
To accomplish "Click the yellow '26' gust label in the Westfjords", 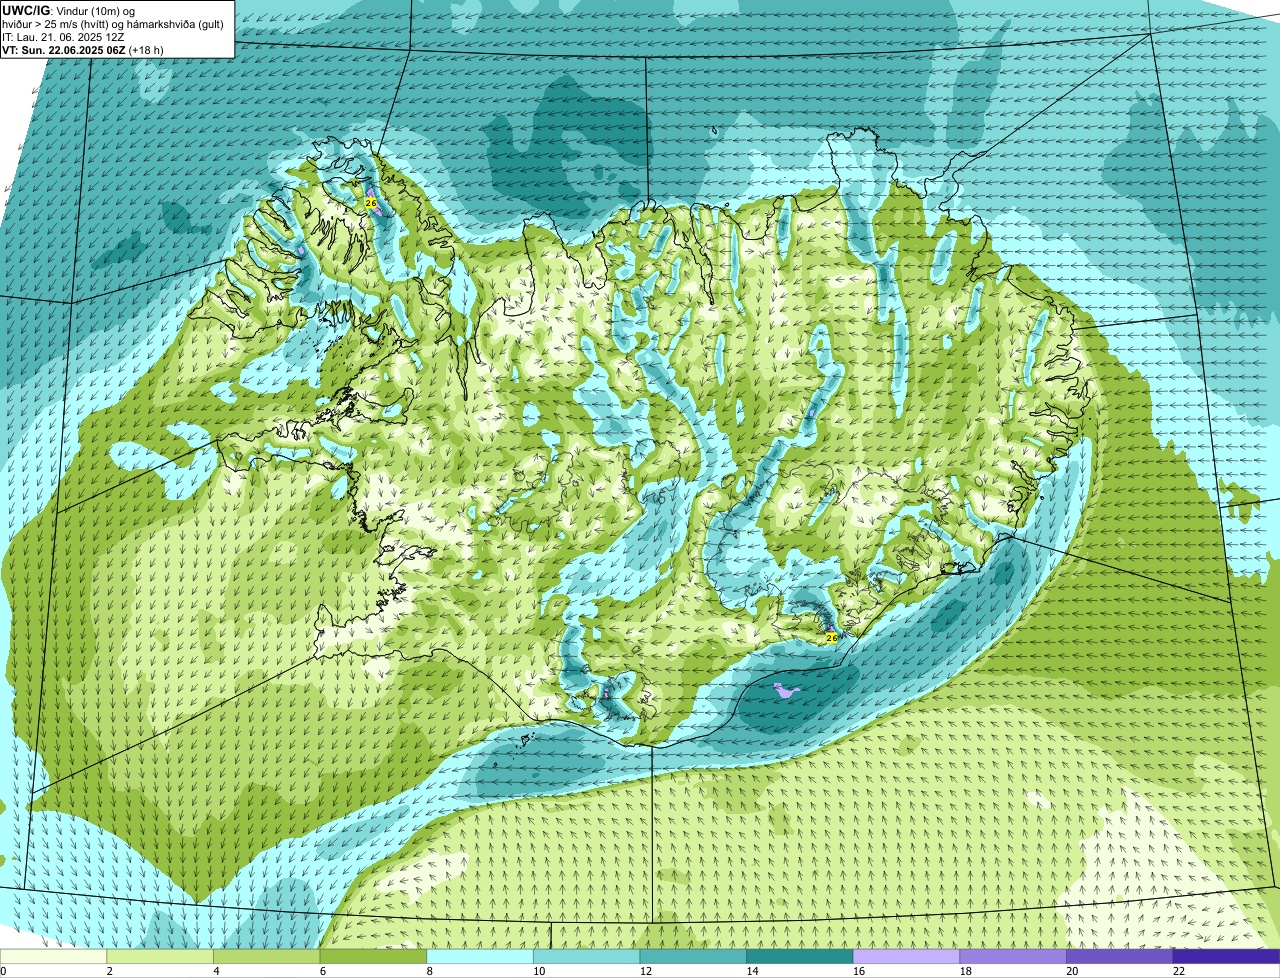I will coord(371,203).
